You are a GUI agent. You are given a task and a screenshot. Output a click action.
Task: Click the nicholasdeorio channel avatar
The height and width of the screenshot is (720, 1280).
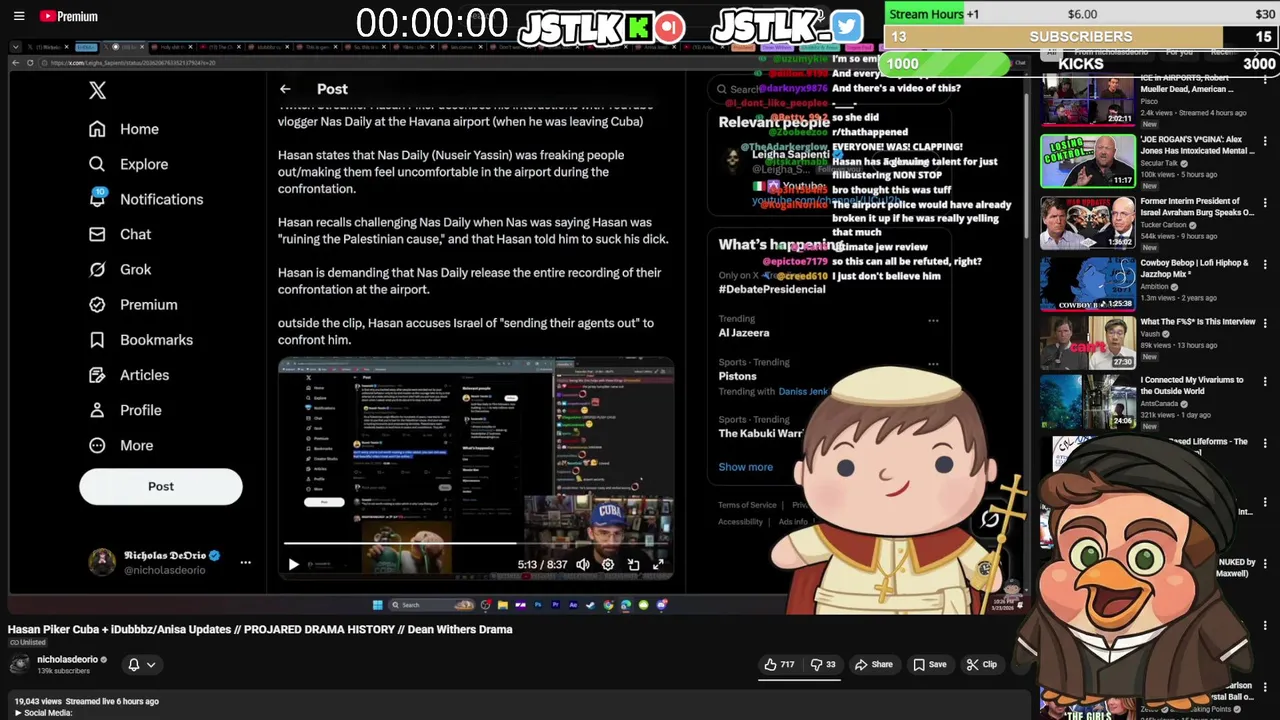coord(19,665)
